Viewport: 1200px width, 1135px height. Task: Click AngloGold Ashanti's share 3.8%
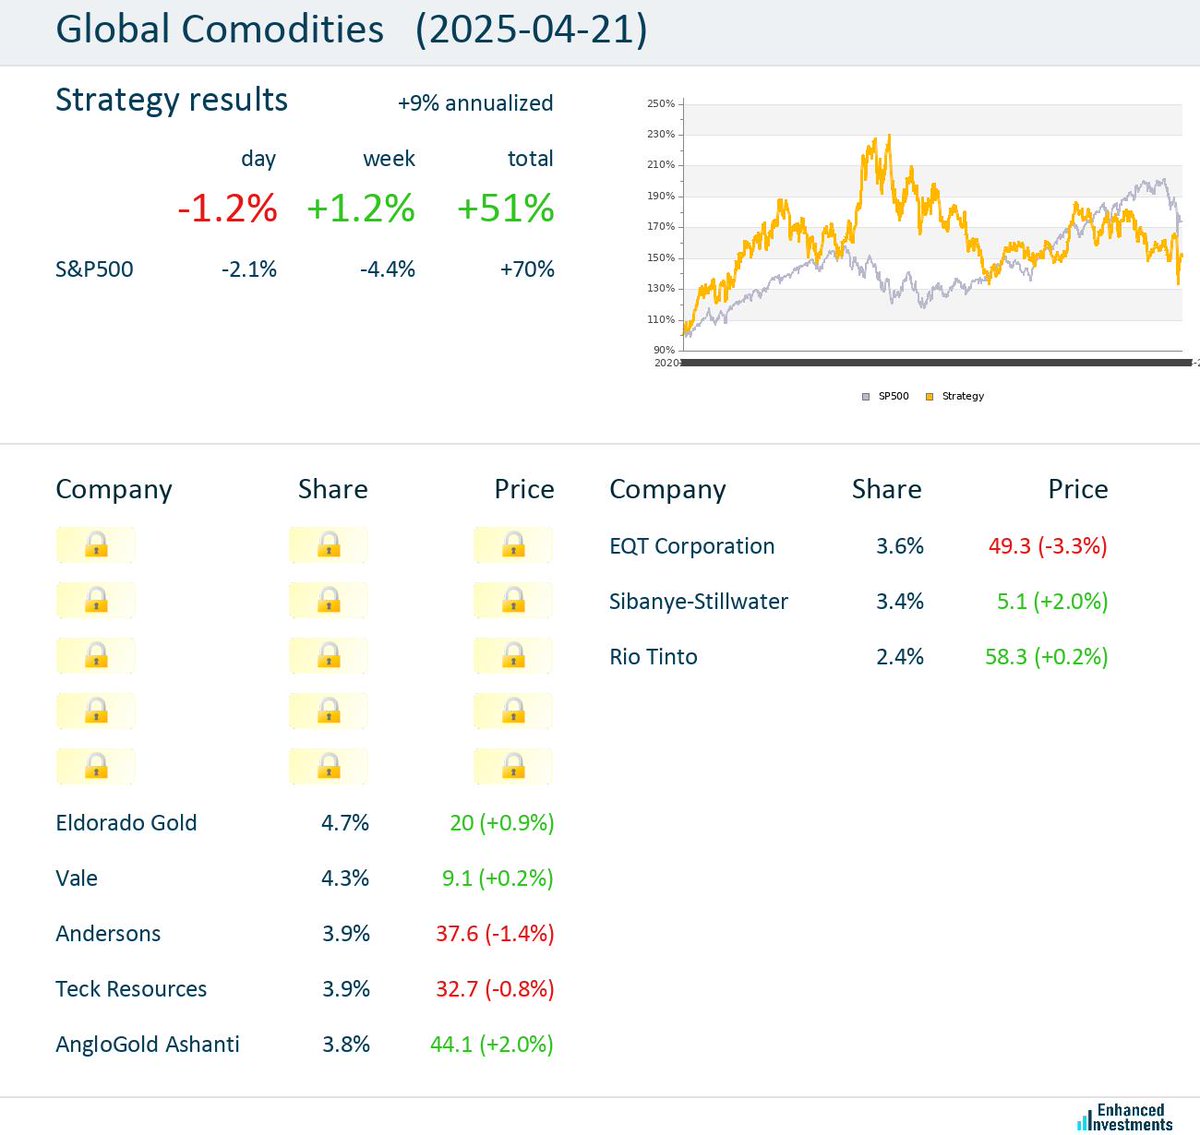coord(346,1044)
